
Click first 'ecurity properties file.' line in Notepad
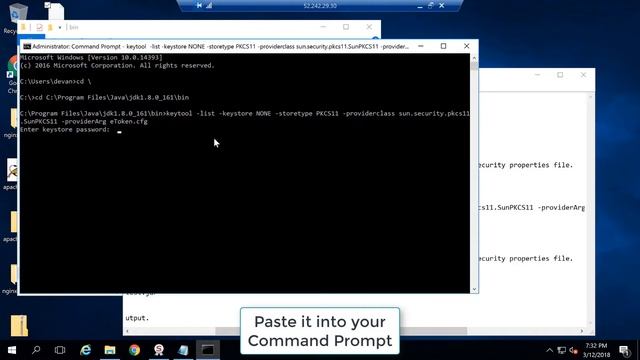(527, 165)
